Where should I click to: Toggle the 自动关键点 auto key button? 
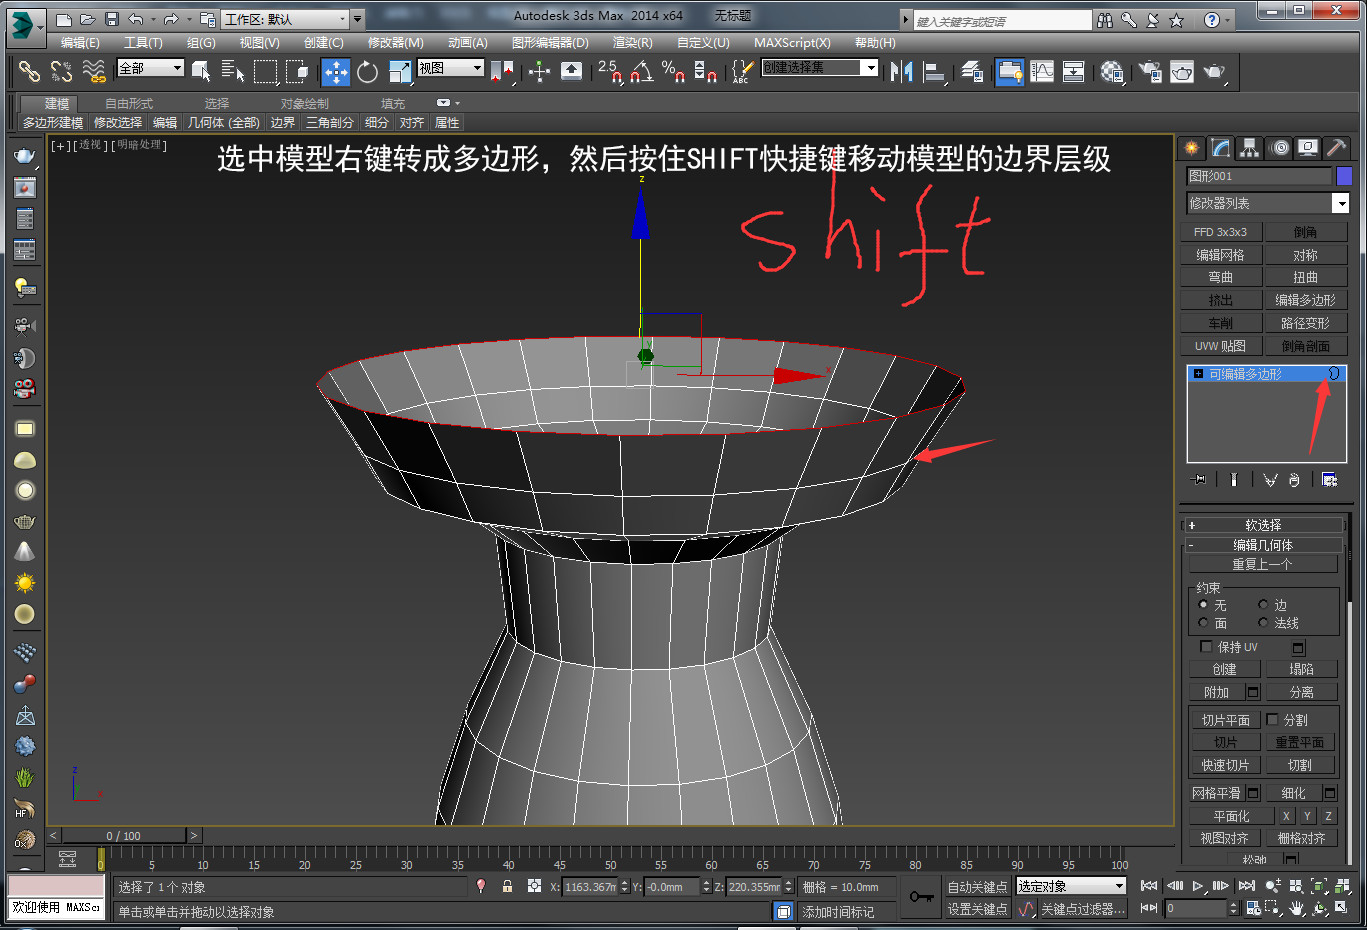click(977, 887)
